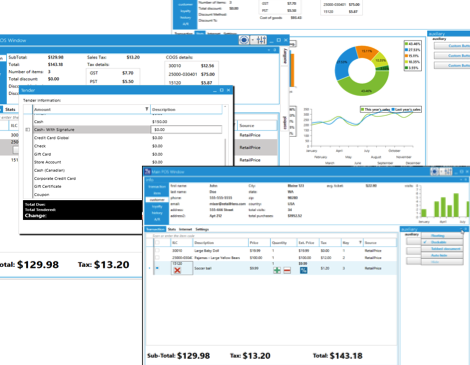The width and height of the screenshot is (470, 365).
Task: Click This year's sales legend swatch
Action: (362, 109)
